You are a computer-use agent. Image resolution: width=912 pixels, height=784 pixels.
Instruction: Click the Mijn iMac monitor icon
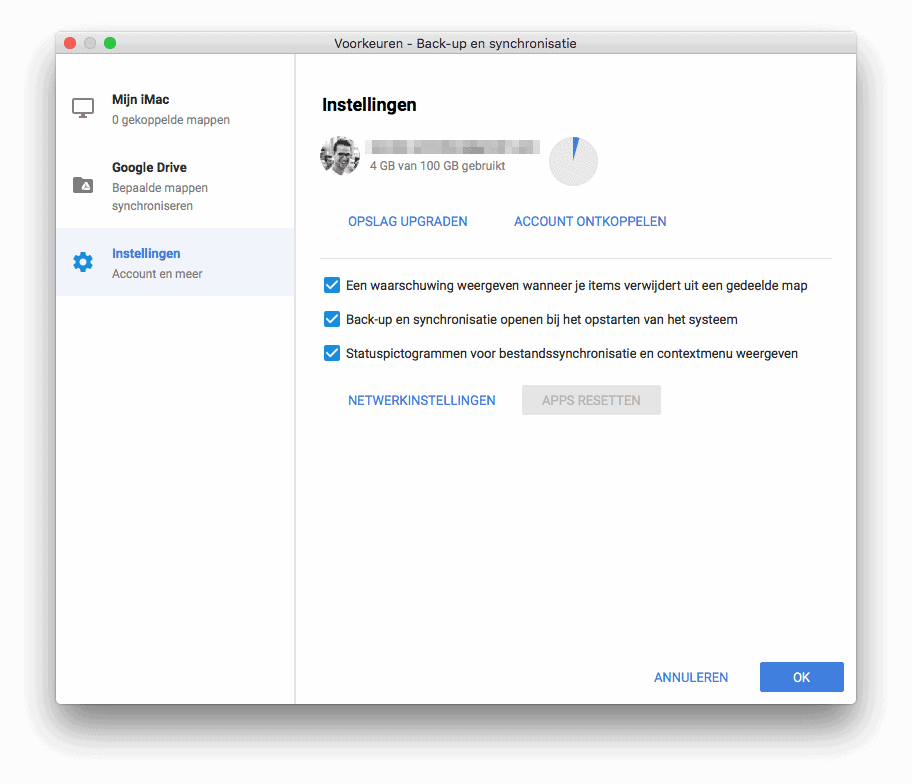coord(83,108)
